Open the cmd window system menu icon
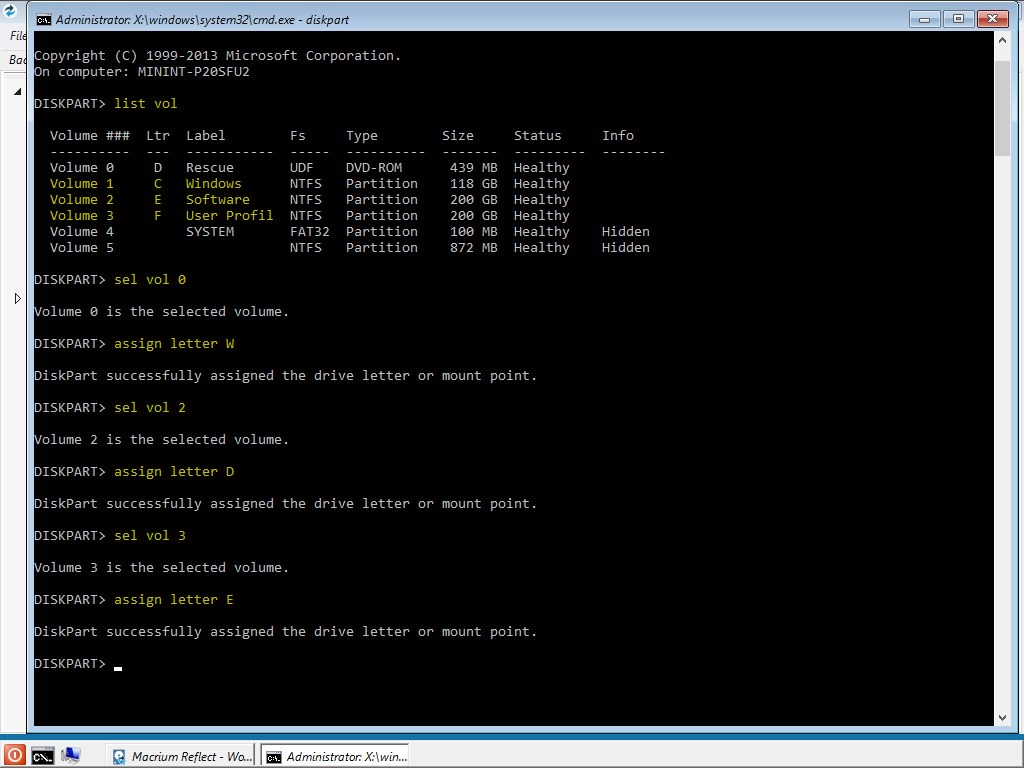The height and width of the screenshot is (768, 1024). click(x=43, y=20)
